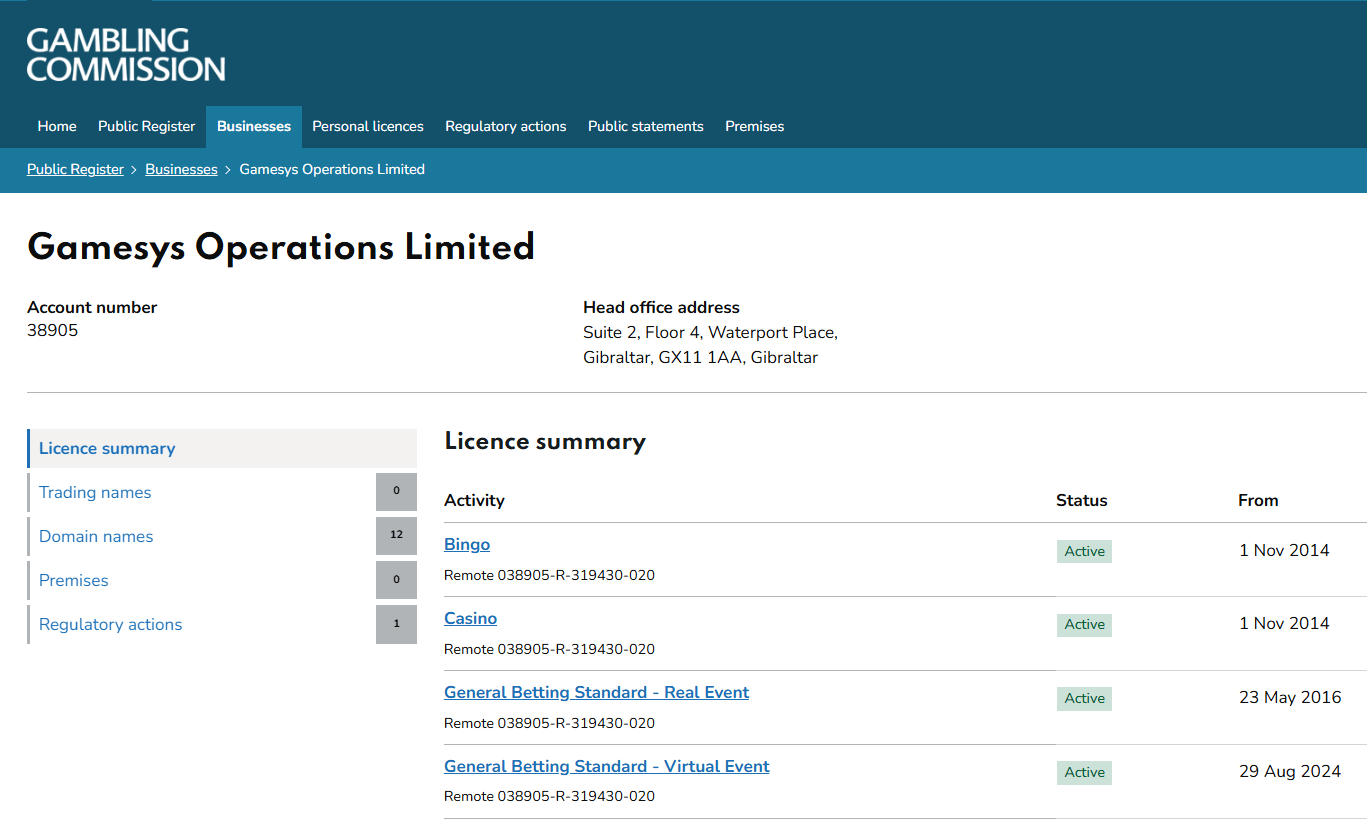
Task: Go to Public statements page
Action: (646, 126)
